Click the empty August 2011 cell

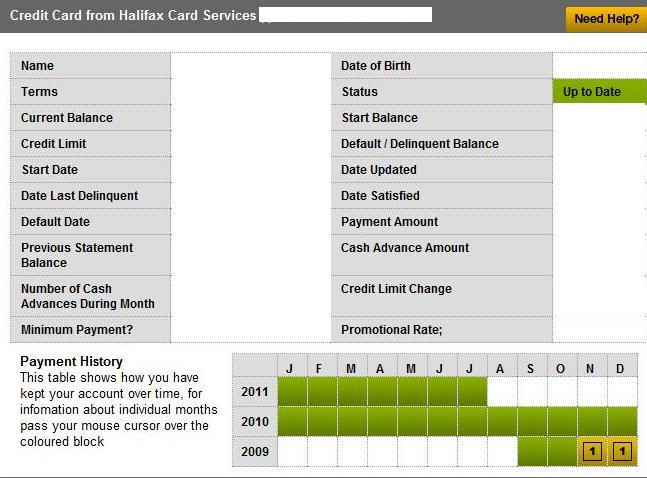coord(502,391)
